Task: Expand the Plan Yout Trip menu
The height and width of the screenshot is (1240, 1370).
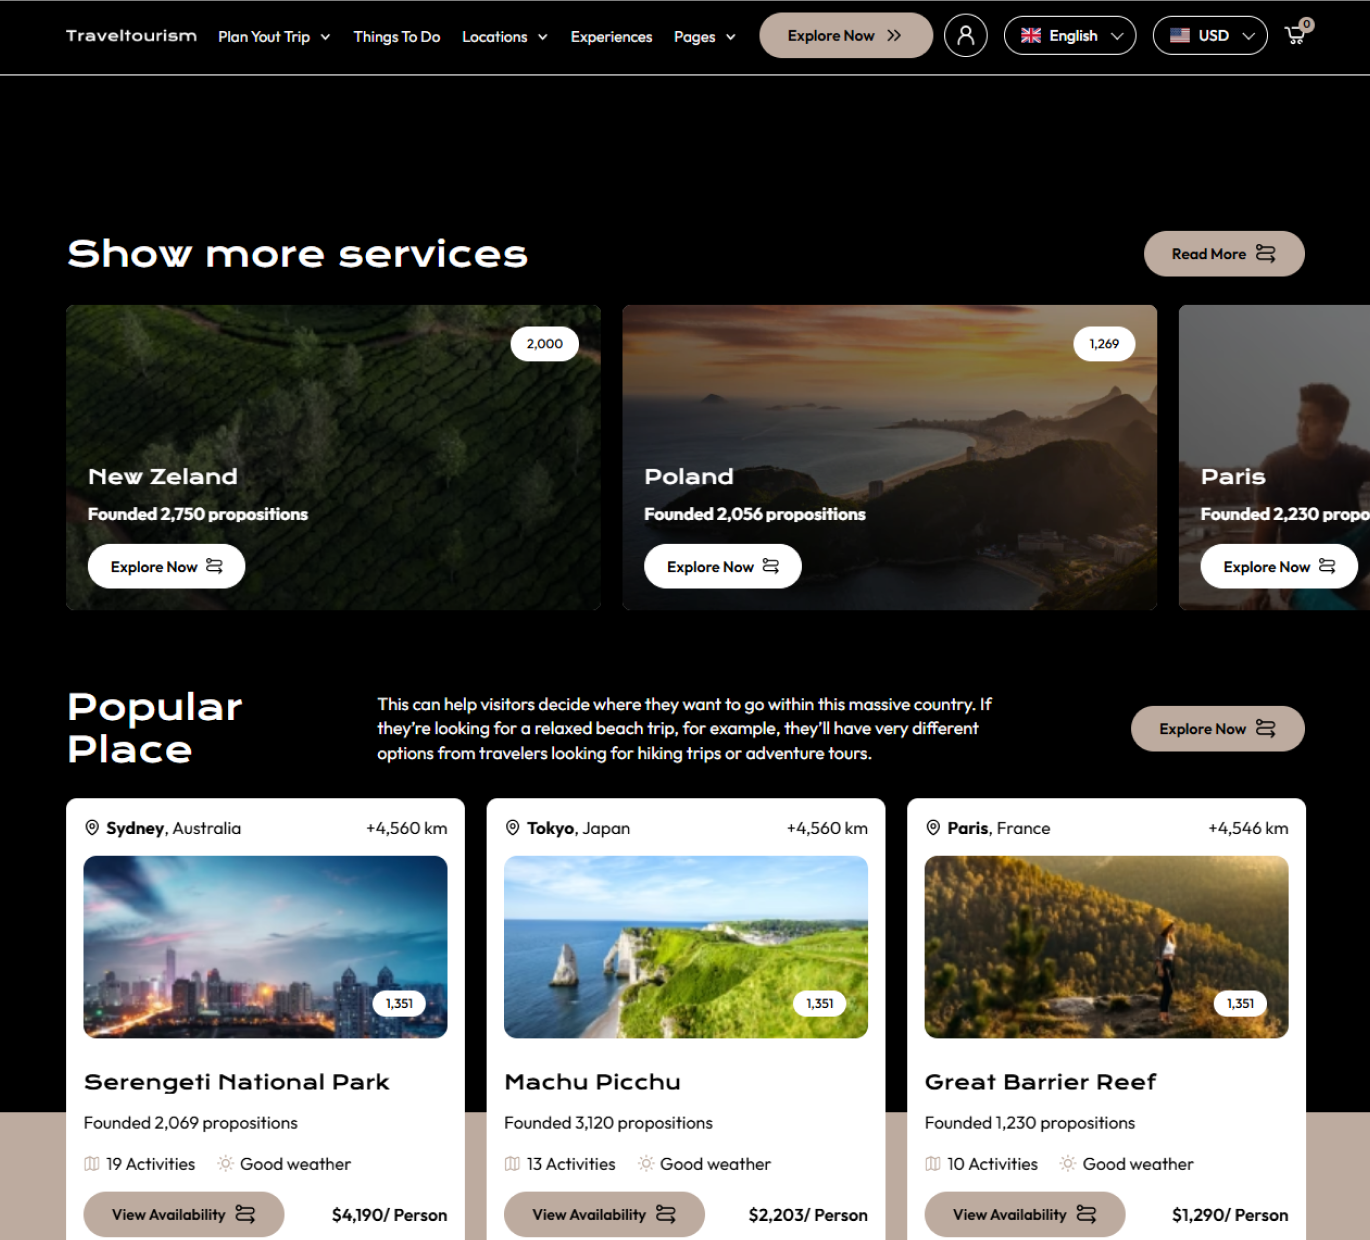Action: click(274, 37)
